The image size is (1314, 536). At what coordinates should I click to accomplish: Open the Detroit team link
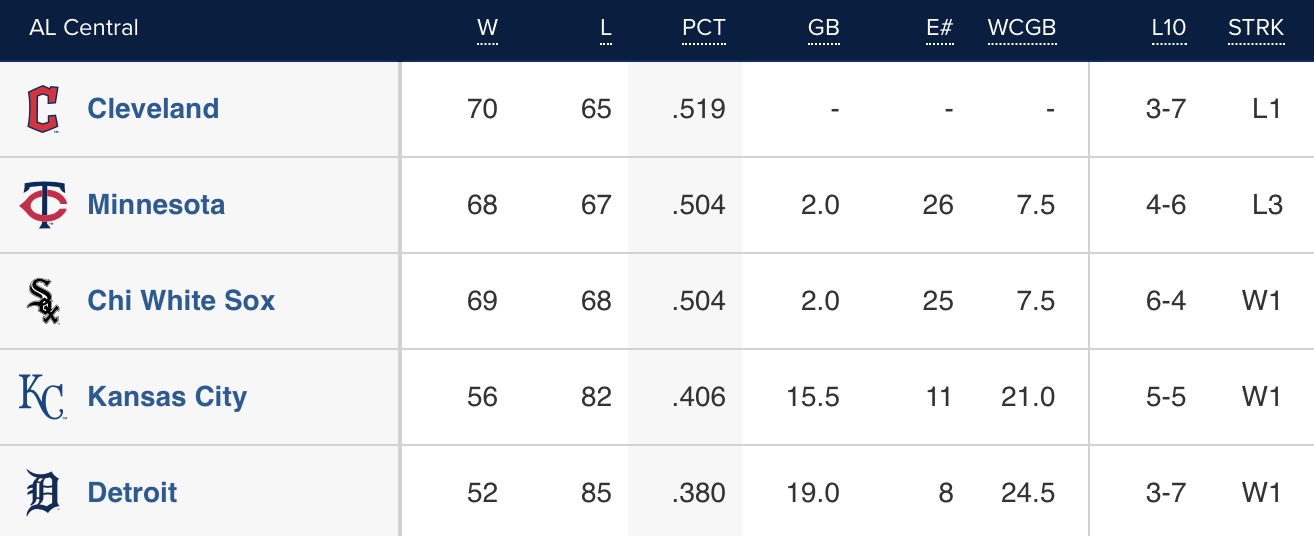pyautogui.click(x=132, y=493)
